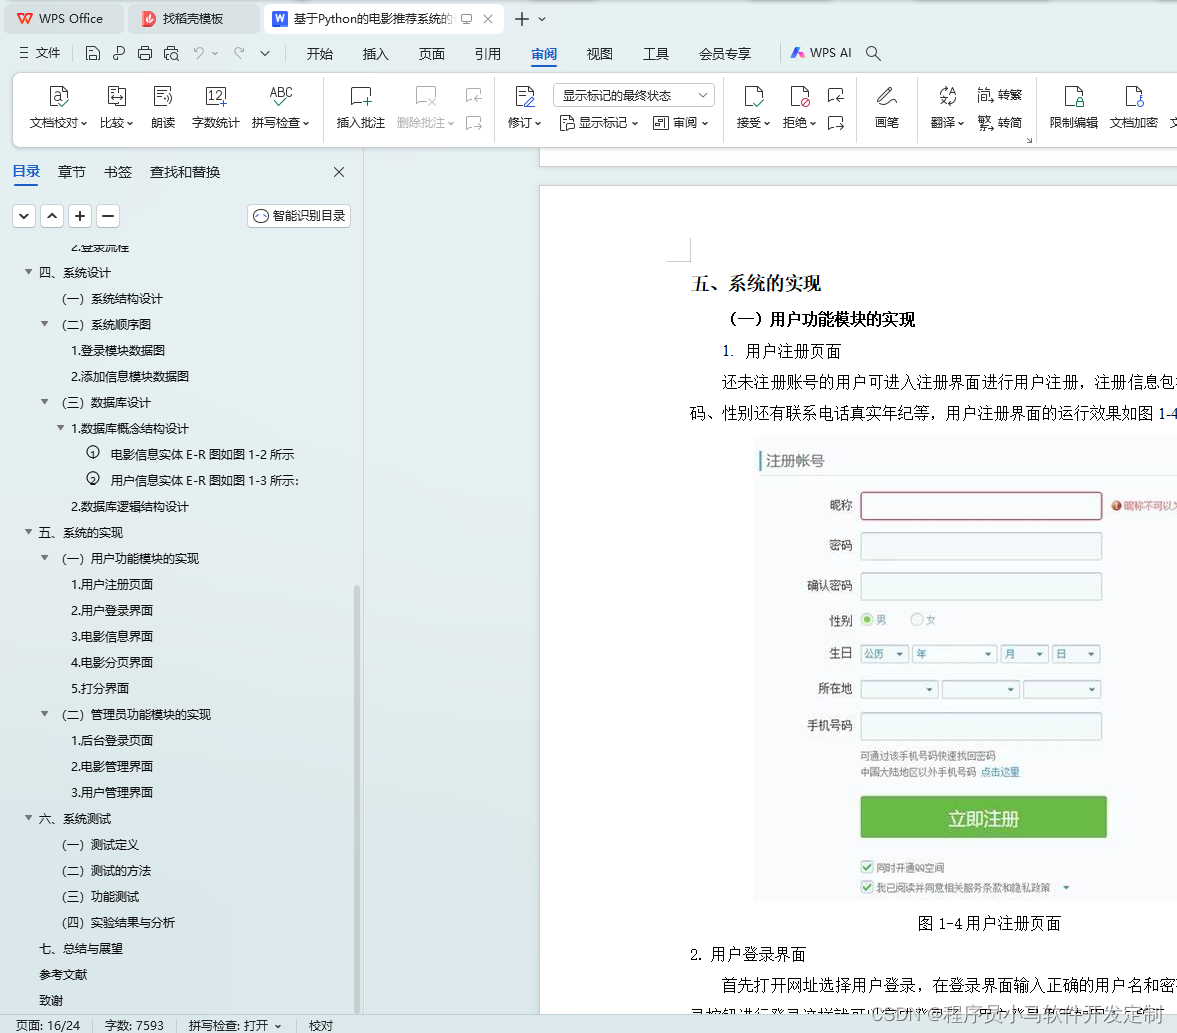Open the 章节 sidebar tab
This screenshot has height=1033, width=1177.
[x=71, y=171]
